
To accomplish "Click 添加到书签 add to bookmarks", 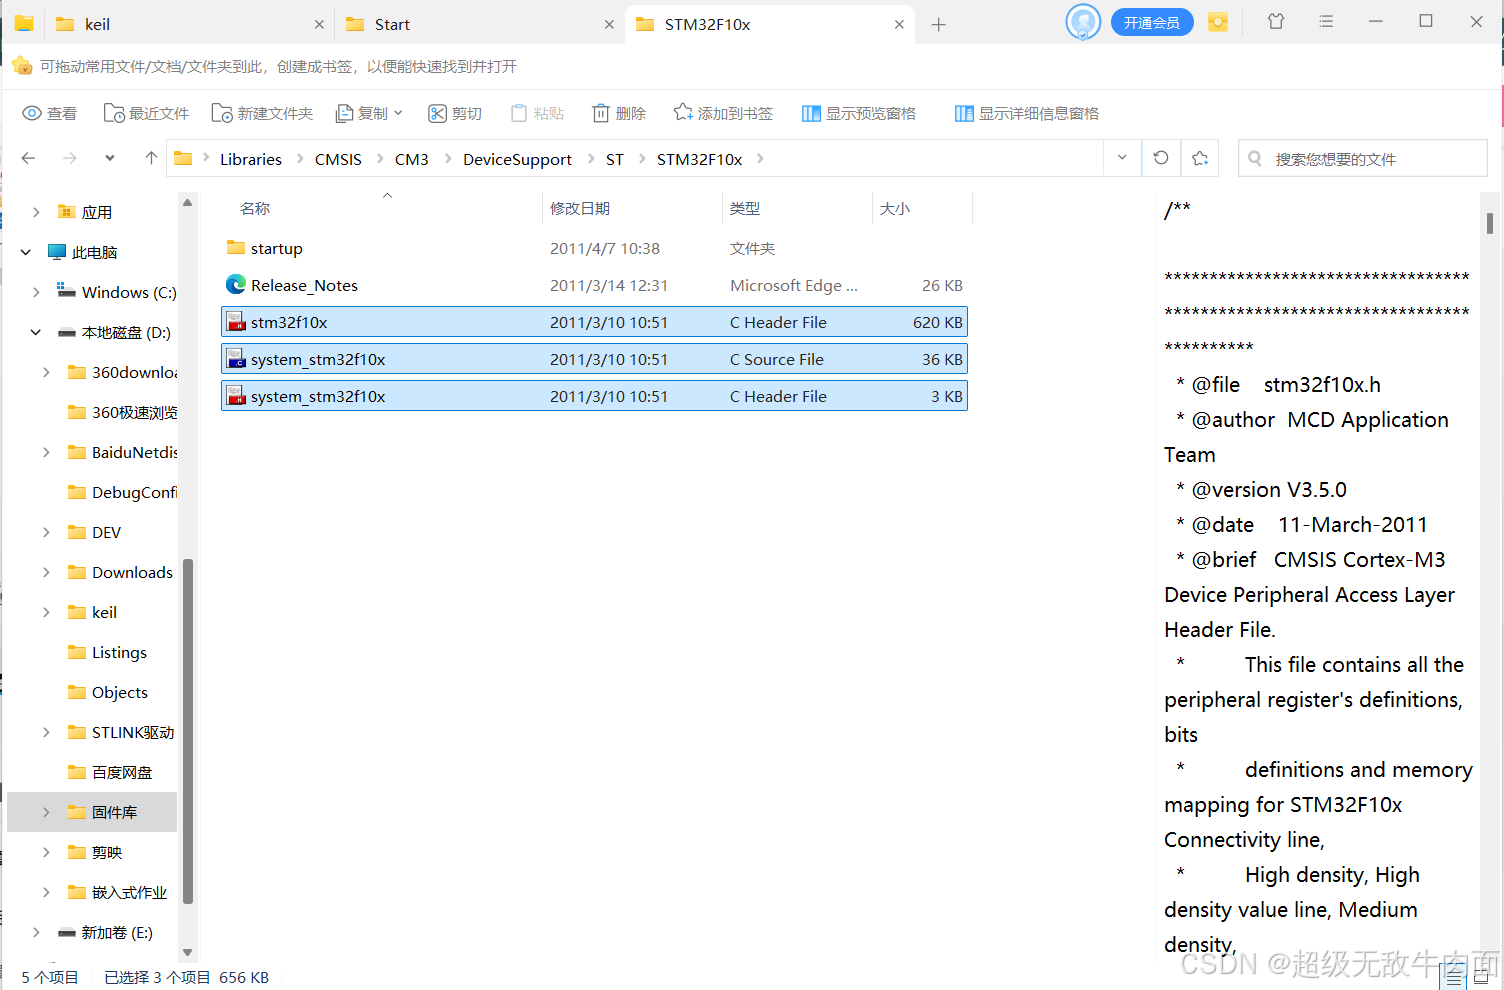I will click(723, 113).
